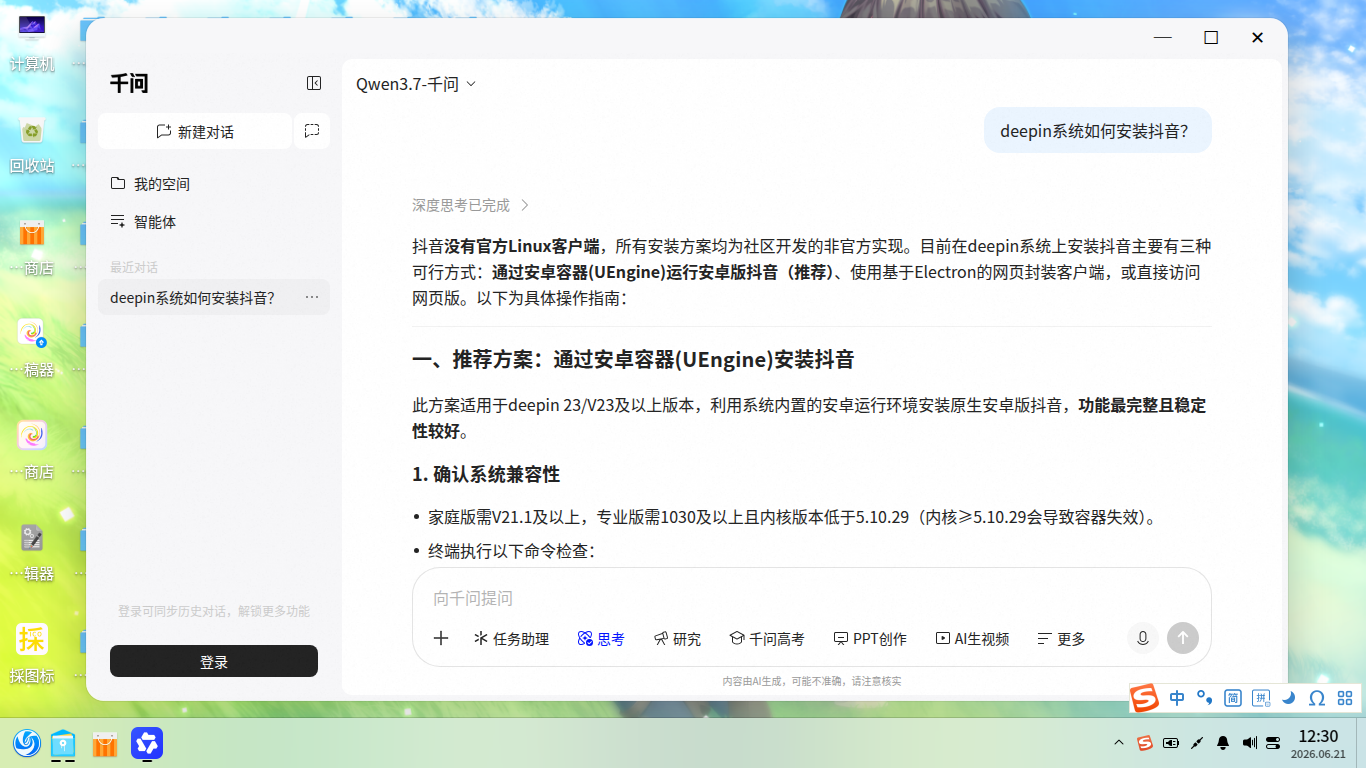Click the Qianwen app icon in taskbar
The height and width of the screenshot is (768, 1366).
click(x=147, y=743)
